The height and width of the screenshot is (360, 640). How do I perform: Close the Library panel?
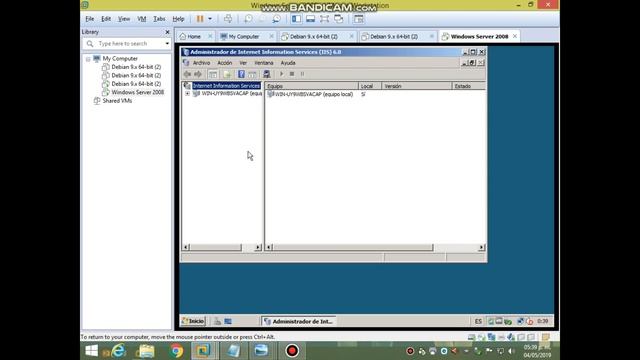pyautogui.click(x=167, y=32)
